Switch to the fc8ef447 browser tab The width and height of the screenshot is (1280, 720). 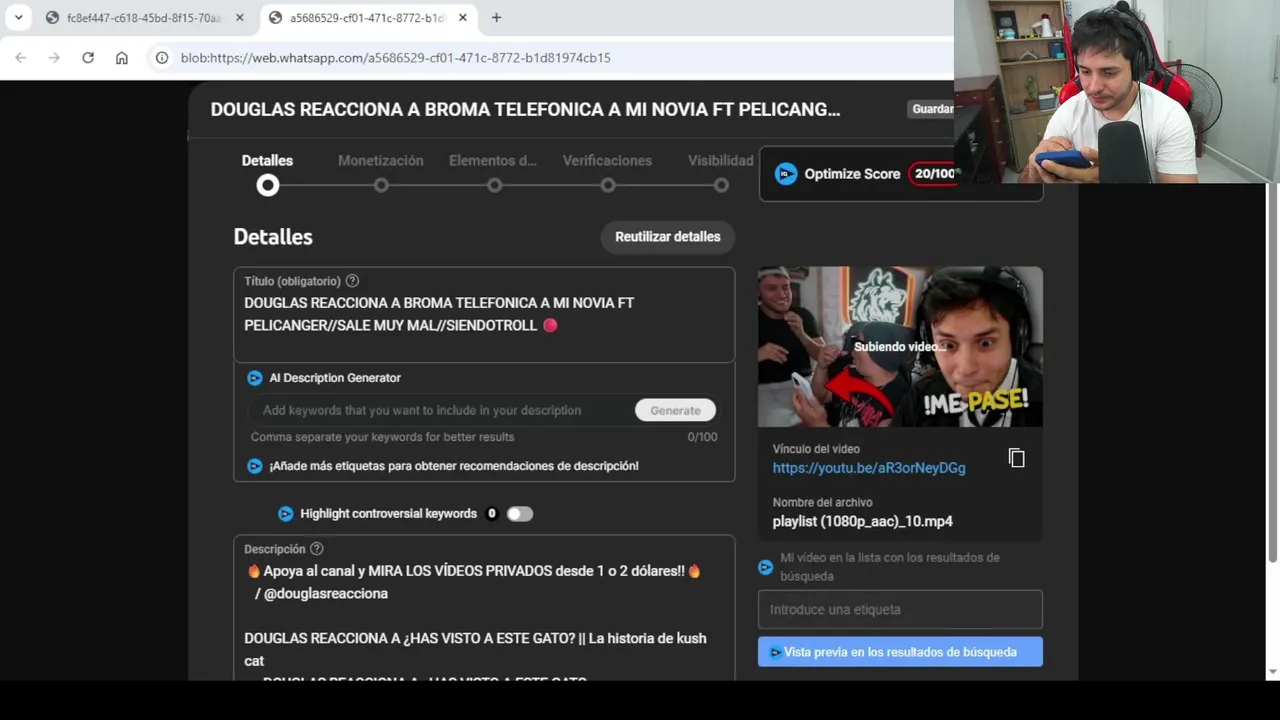145,18
